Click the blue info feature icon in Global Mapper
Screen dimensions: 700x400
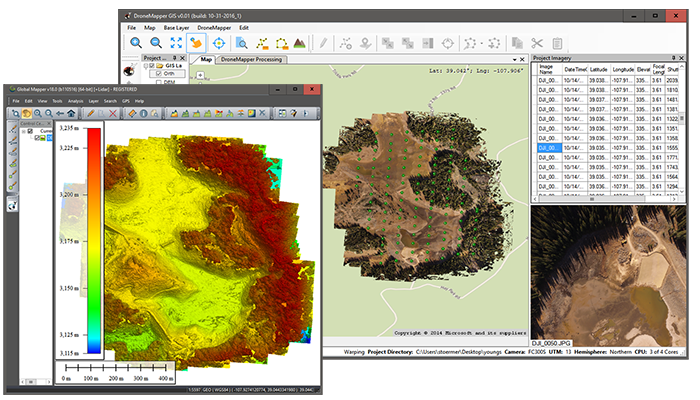pyautogui.click(x=143, y=113)
